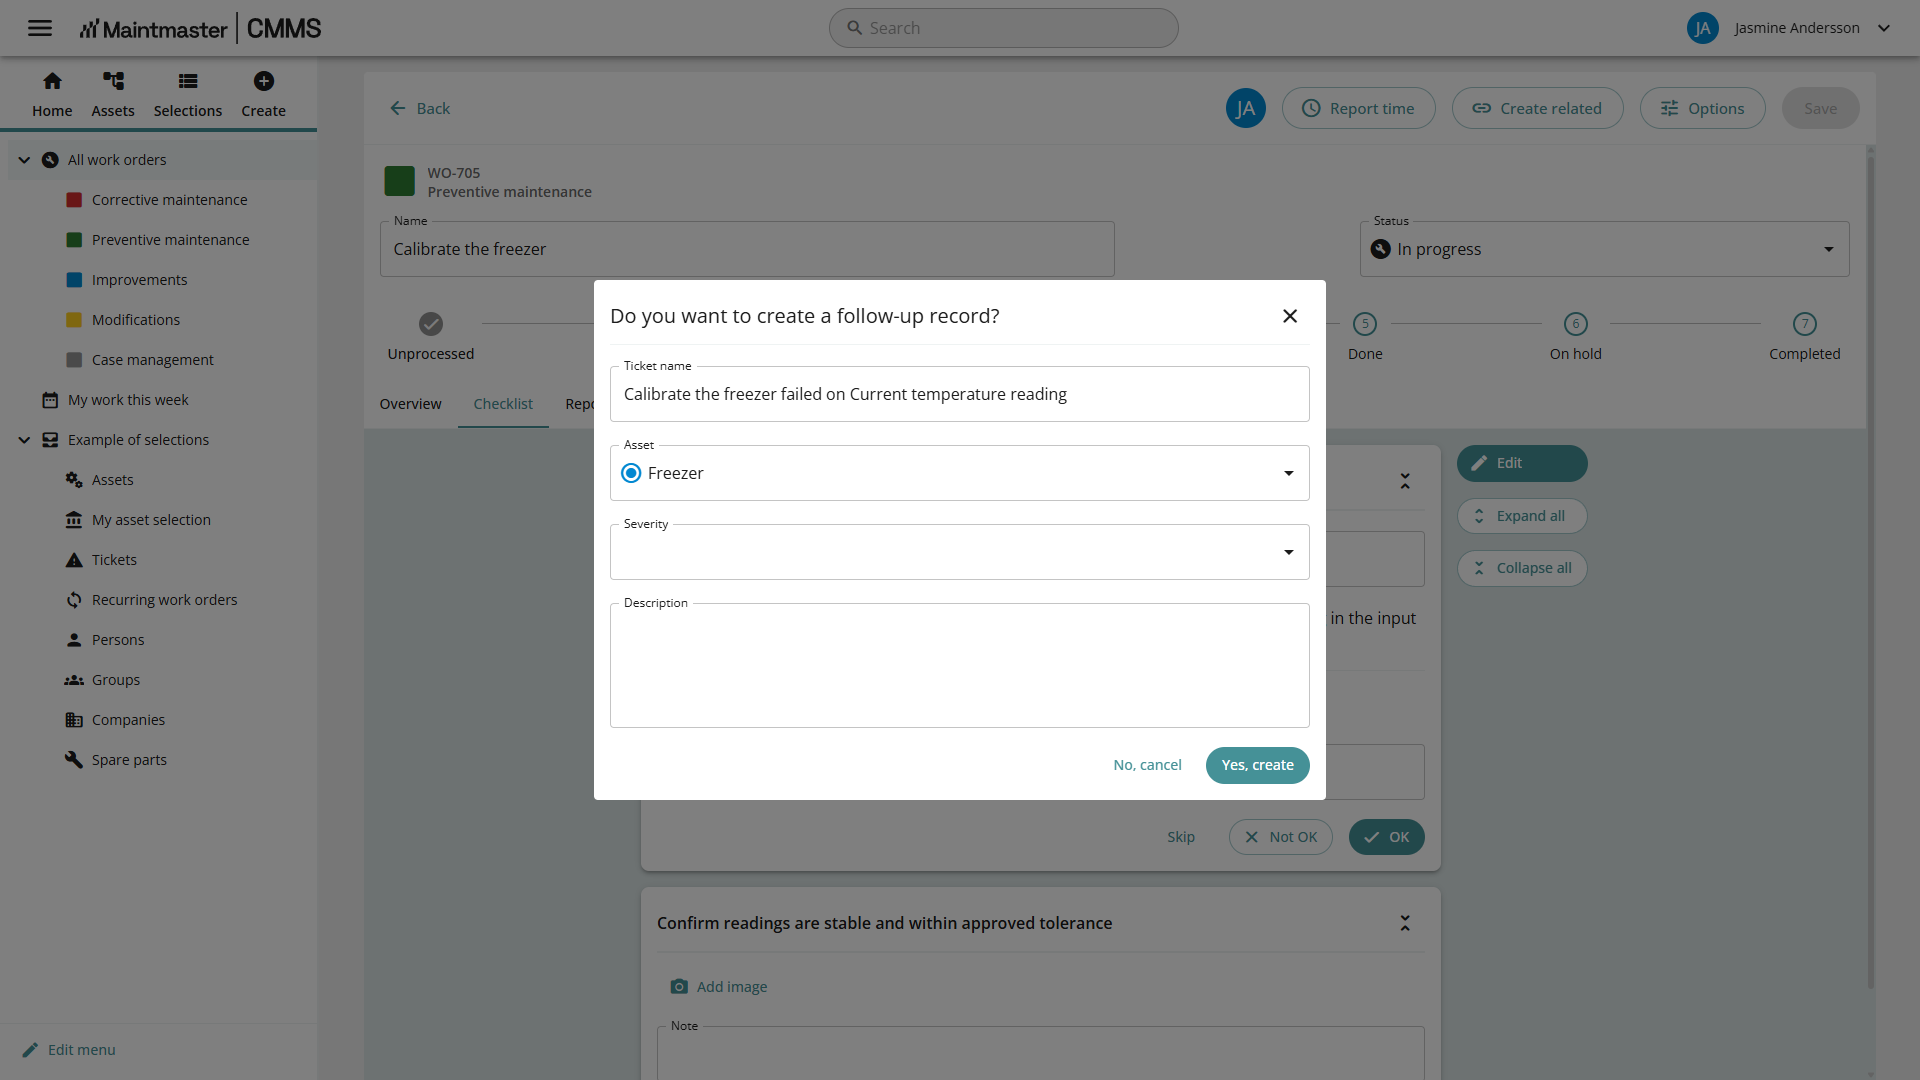Click the Create related button

tap(1537, 108)
